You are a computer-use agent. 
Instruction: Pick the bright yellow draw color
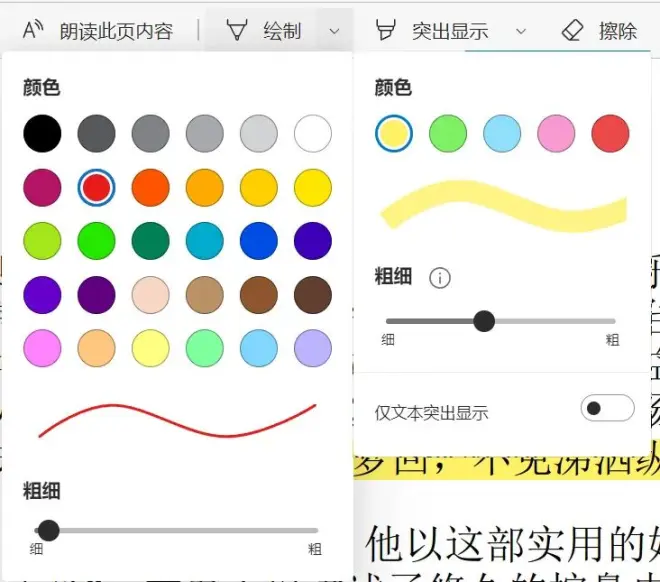(313, 187)
